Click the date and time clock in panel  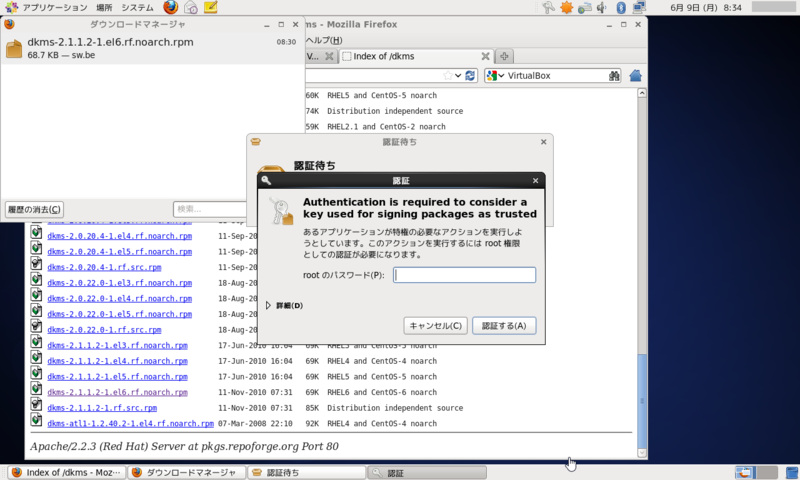706,8
